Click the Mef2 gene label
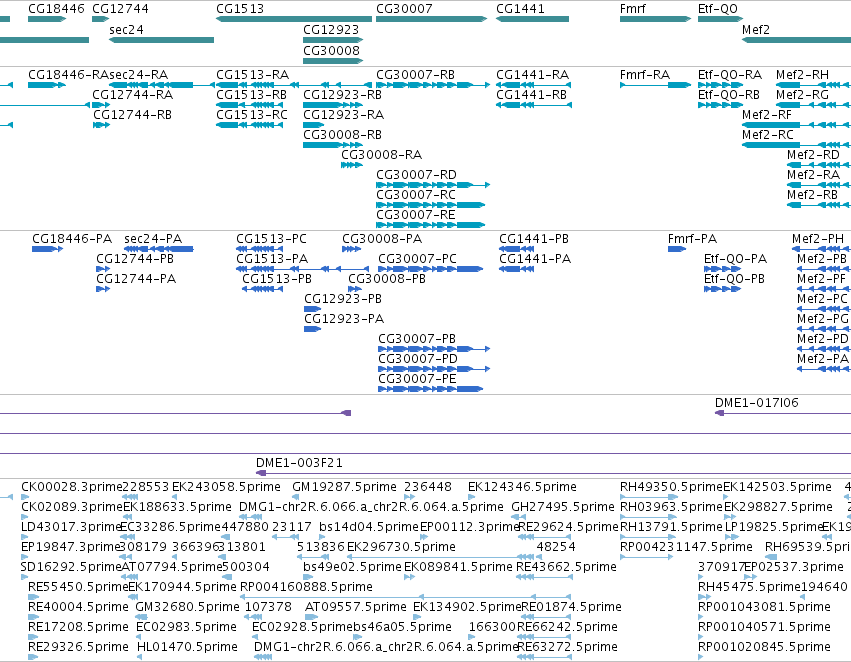Image resolution: width=851 pixels, height=662 pixels. tap(756, 30)
